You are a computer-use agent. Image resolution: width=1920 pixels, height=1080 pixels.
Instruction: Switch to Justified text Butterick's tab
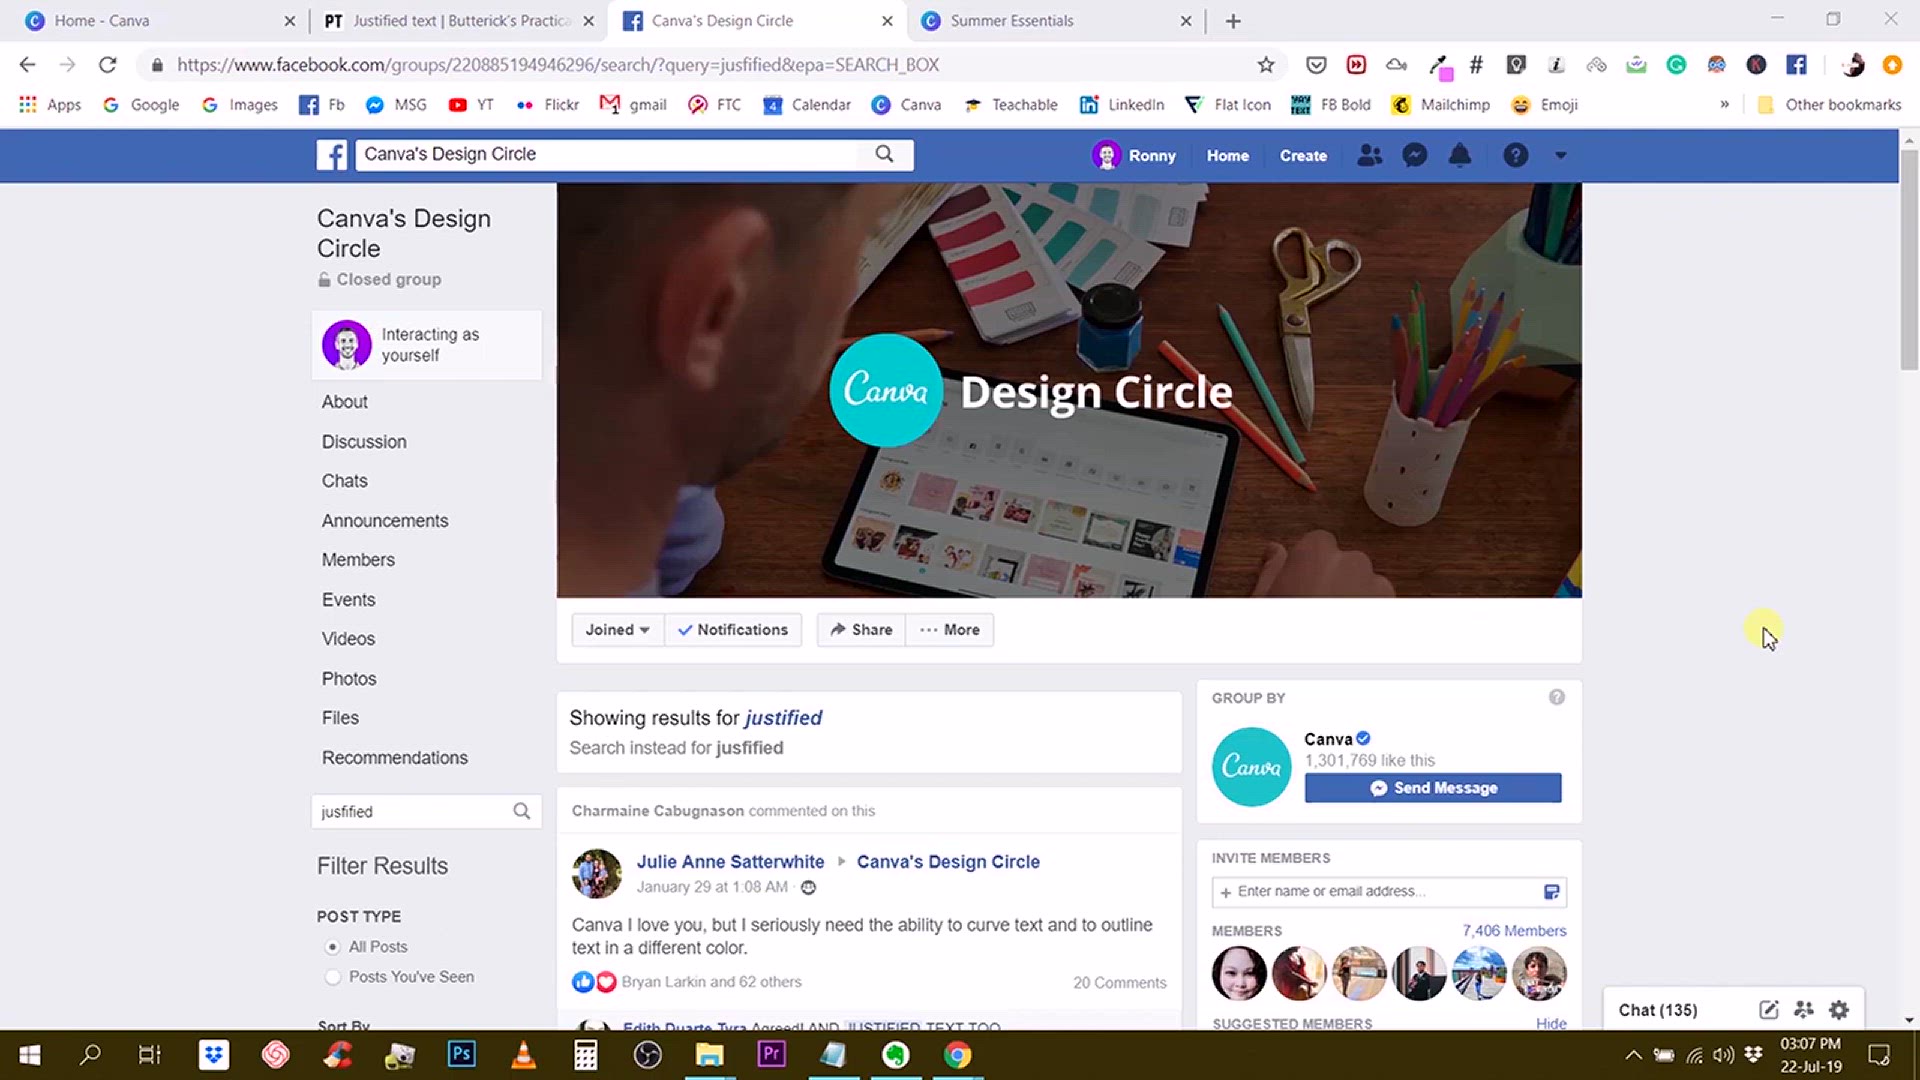460,21
